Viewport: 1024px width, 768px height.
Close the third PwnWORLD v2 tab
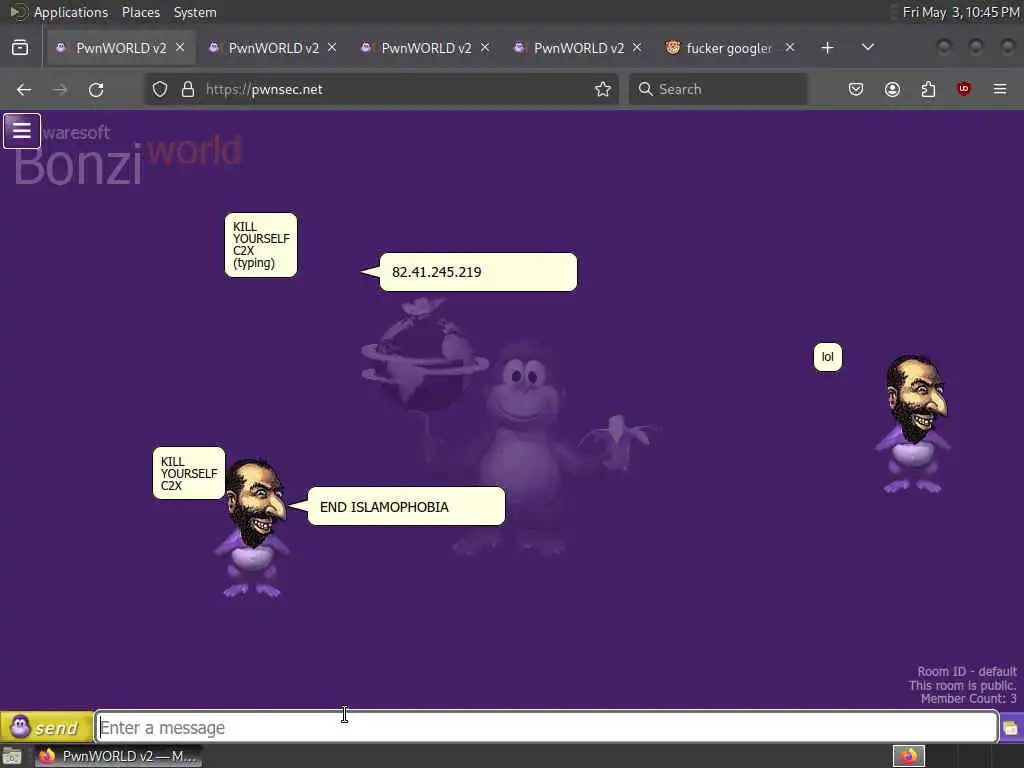(485, 48)
